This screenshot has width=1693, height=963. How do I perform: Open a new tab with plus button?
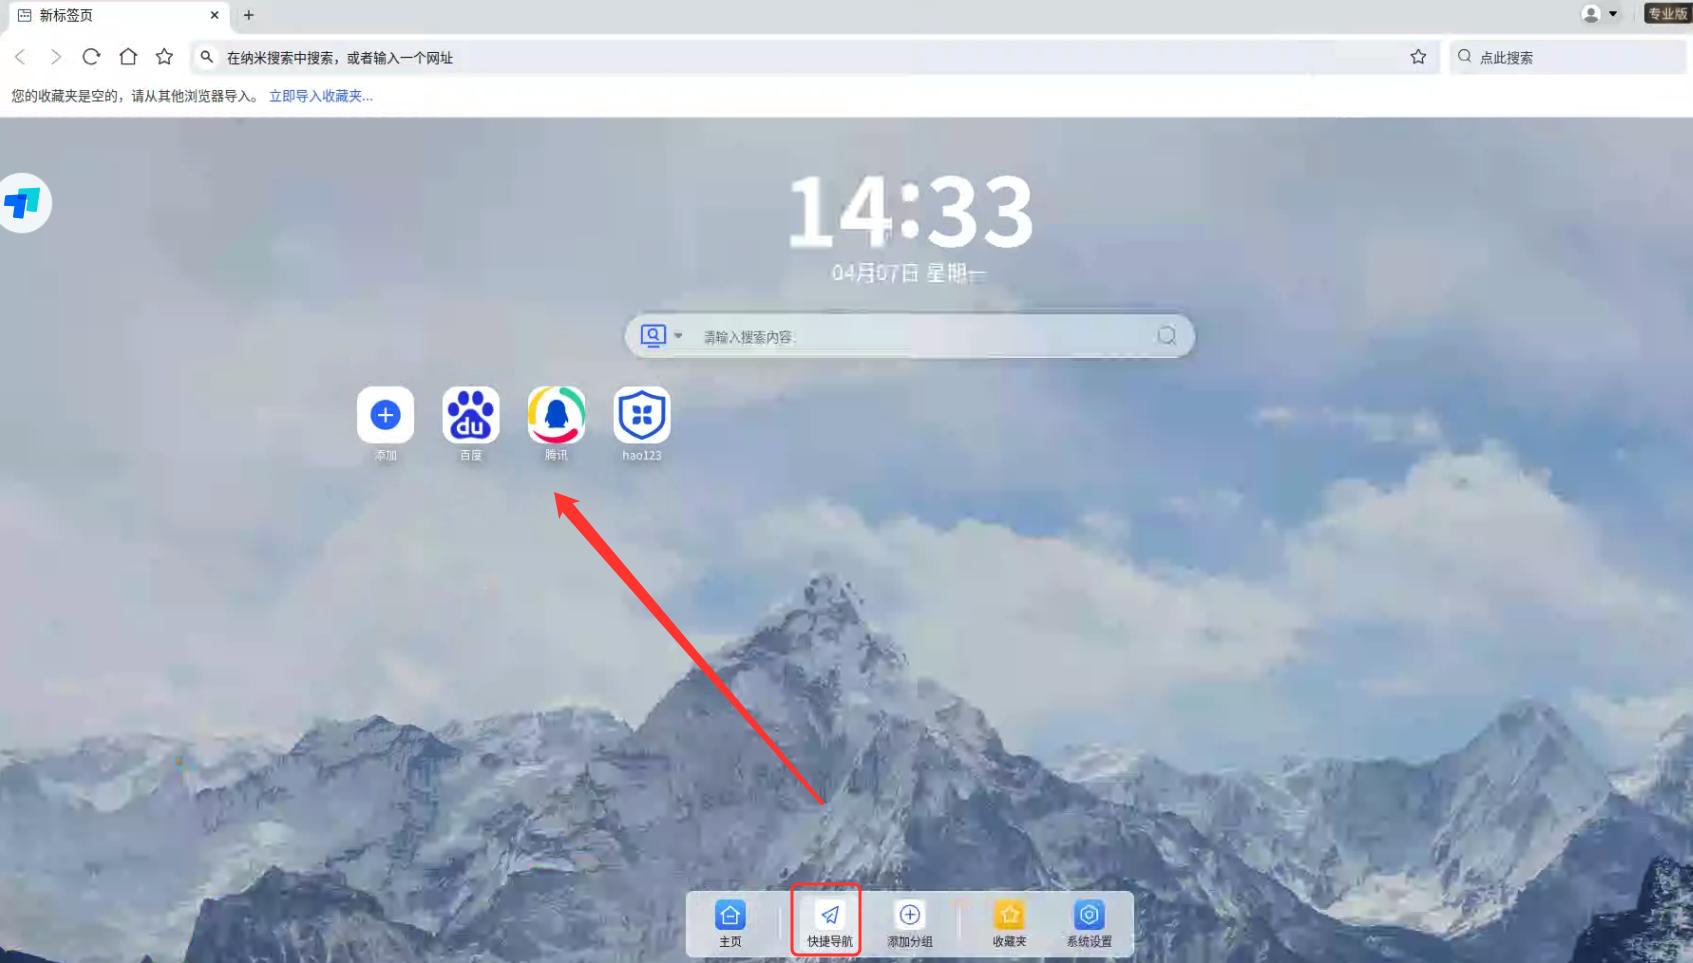pos(249,15)
